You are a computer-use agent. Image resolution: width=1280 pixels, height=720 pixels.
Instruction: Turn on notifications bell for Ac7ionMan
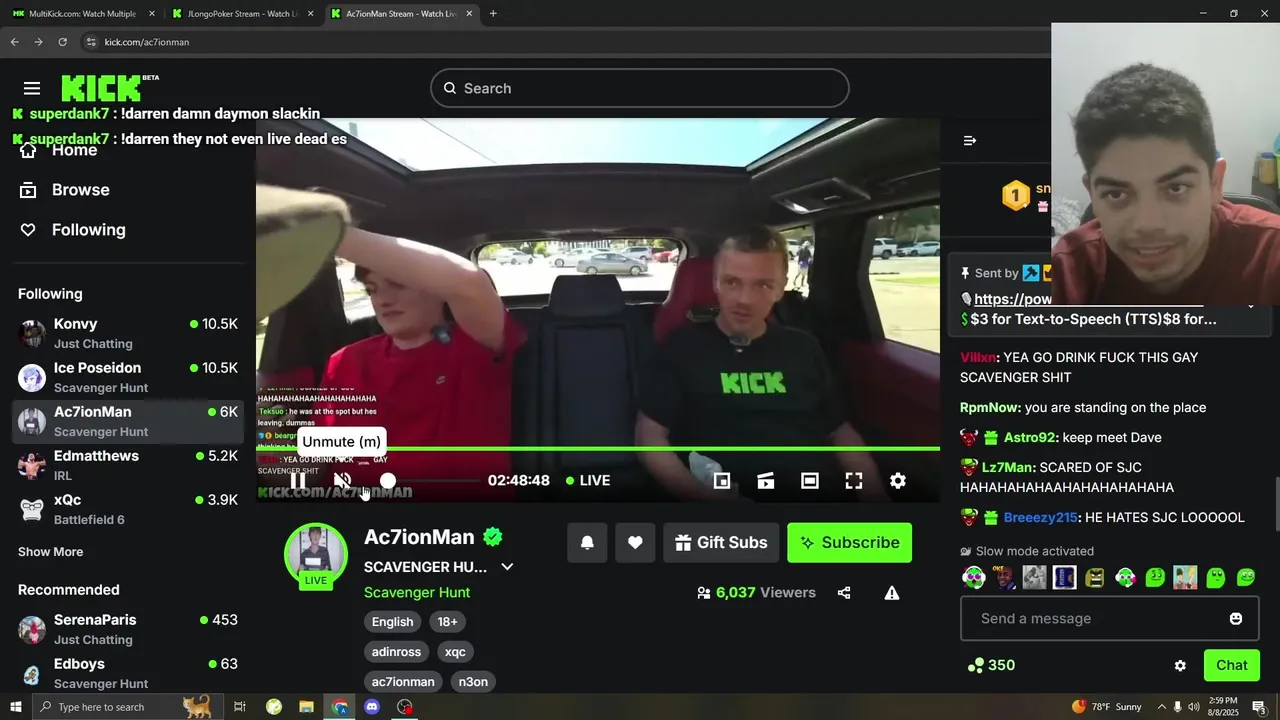(x=587, y=542)
